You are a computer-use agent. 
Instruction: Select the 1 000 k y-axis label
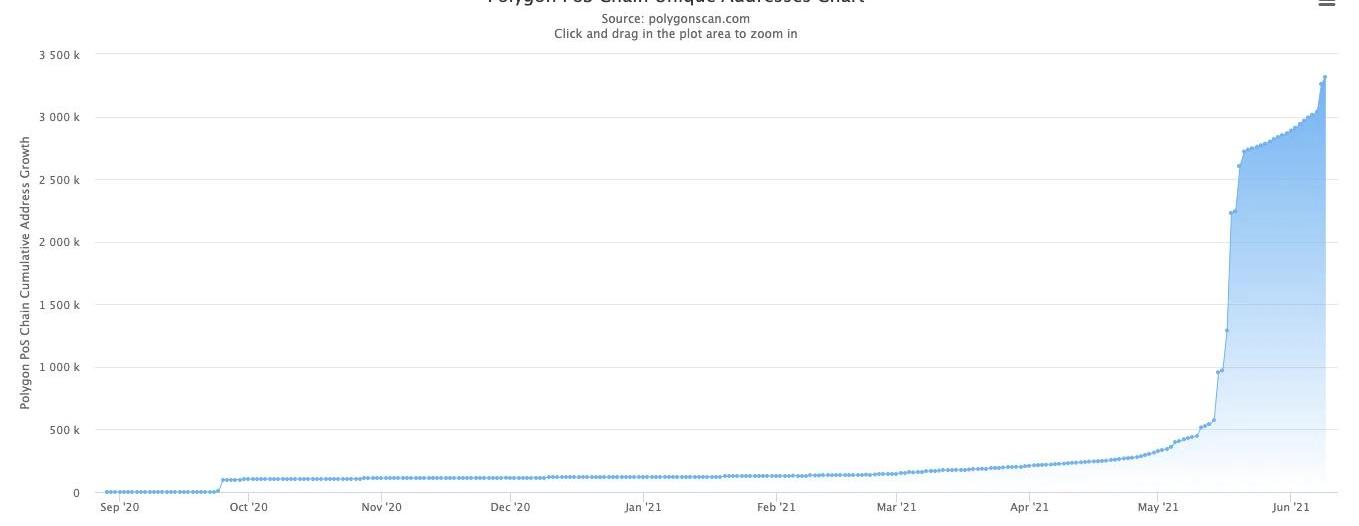(x=59, y=368)
